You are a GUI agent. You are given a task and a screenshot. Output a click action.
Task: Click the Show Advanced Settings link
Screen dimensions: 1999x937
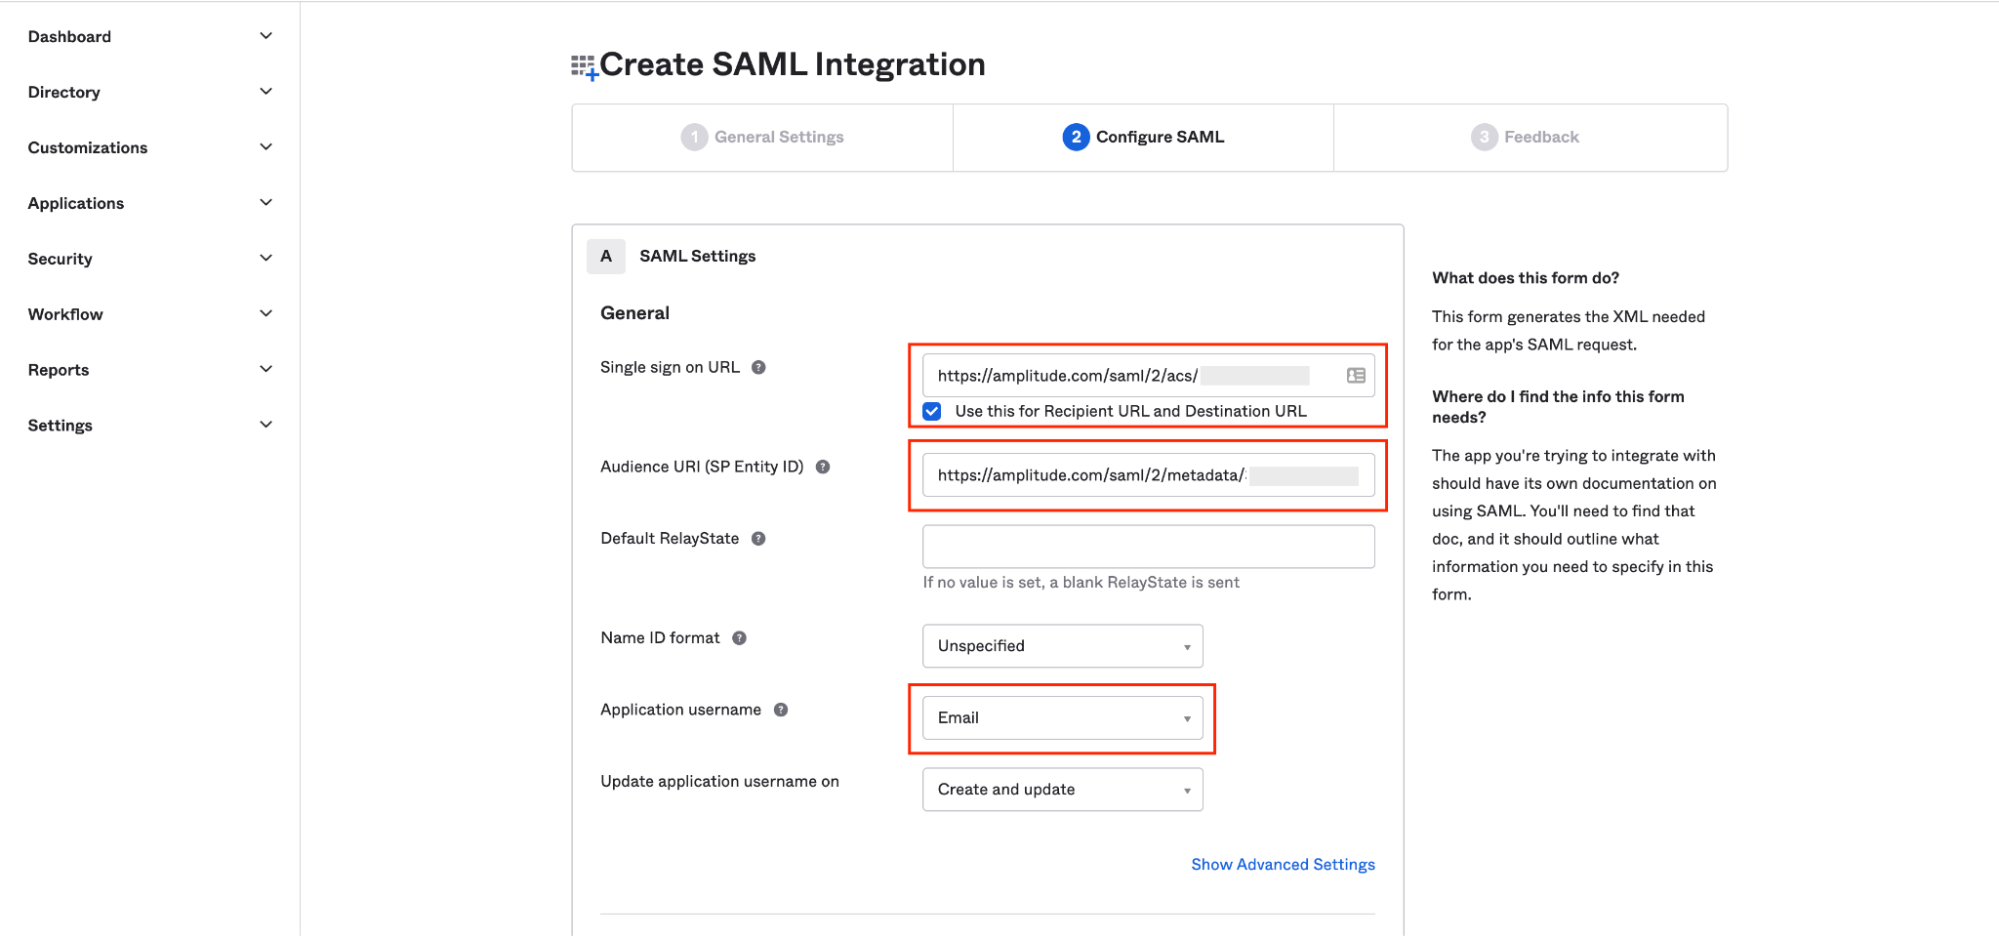click(x=1282, y=865)
